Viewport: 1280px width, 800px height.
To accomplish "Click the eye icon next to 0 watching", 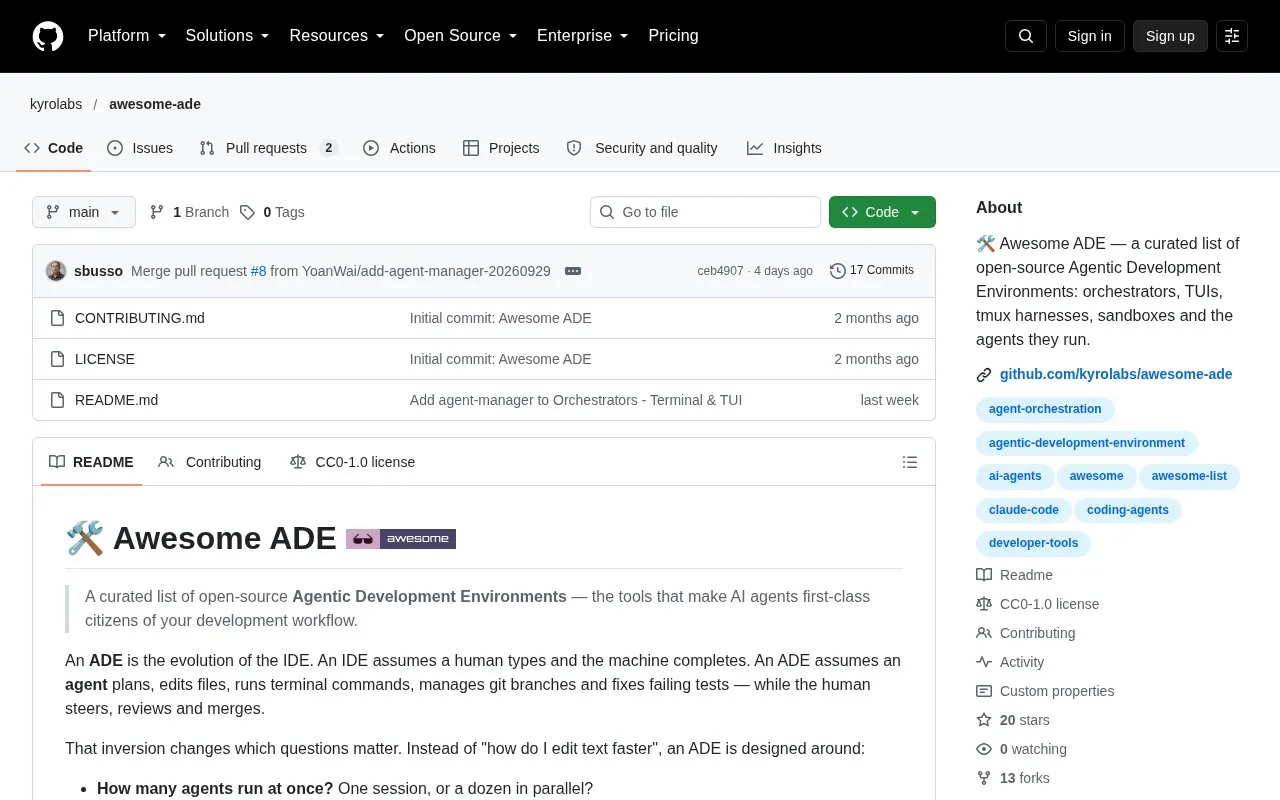I will click(984, 749).
